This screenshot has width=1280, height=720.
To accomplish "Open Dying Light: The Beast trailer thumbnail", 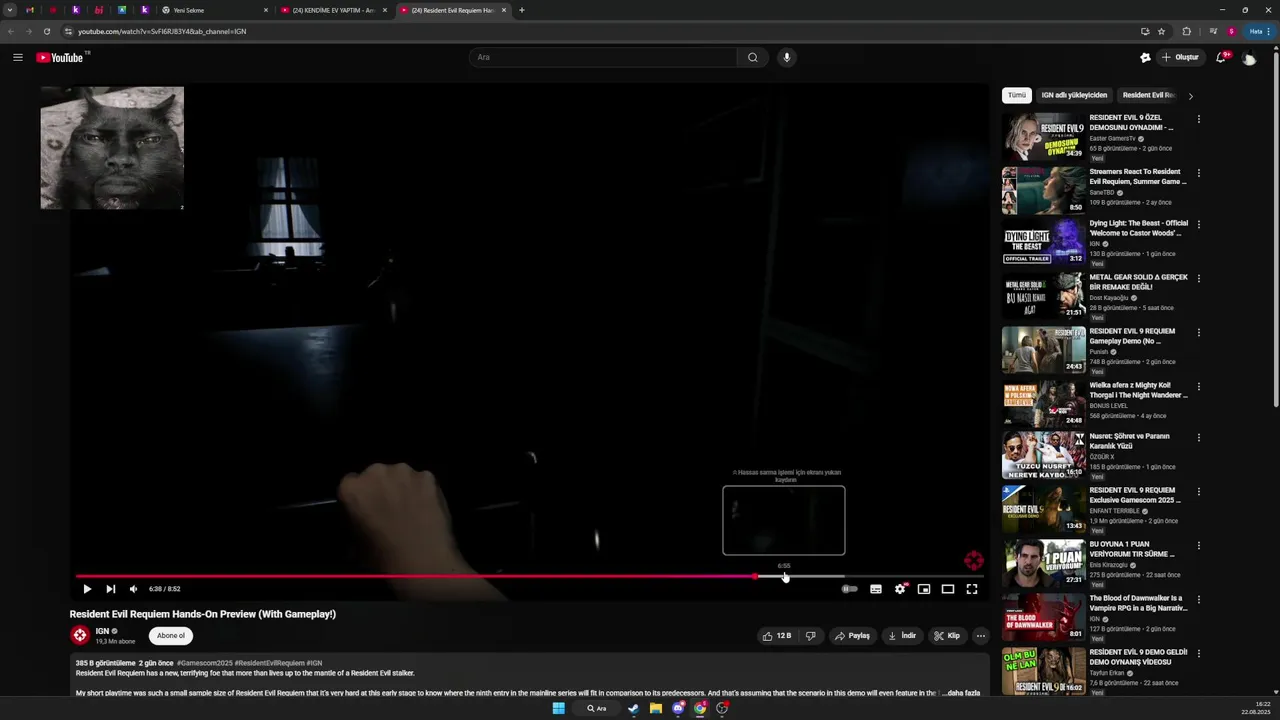I will [1043, 242].
